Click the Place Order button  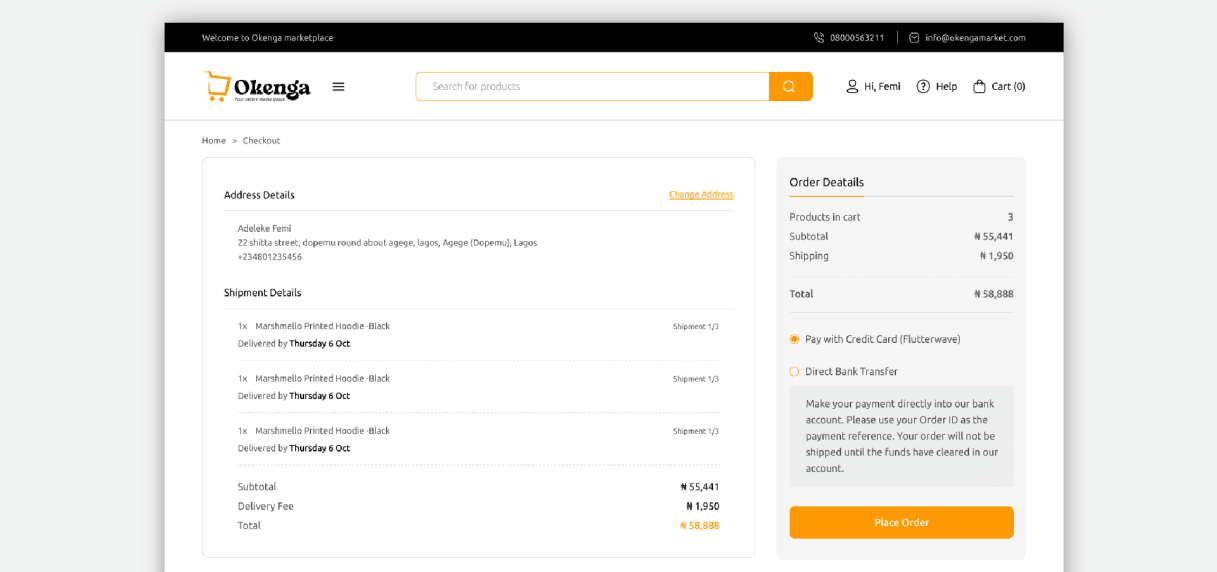tap(901, 522)
